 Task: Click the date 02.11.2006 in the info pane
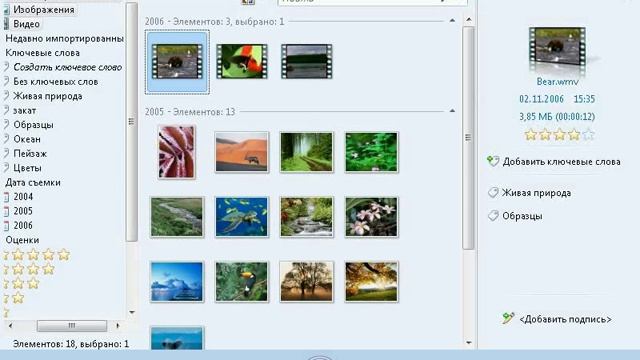[x=541, y=99]
